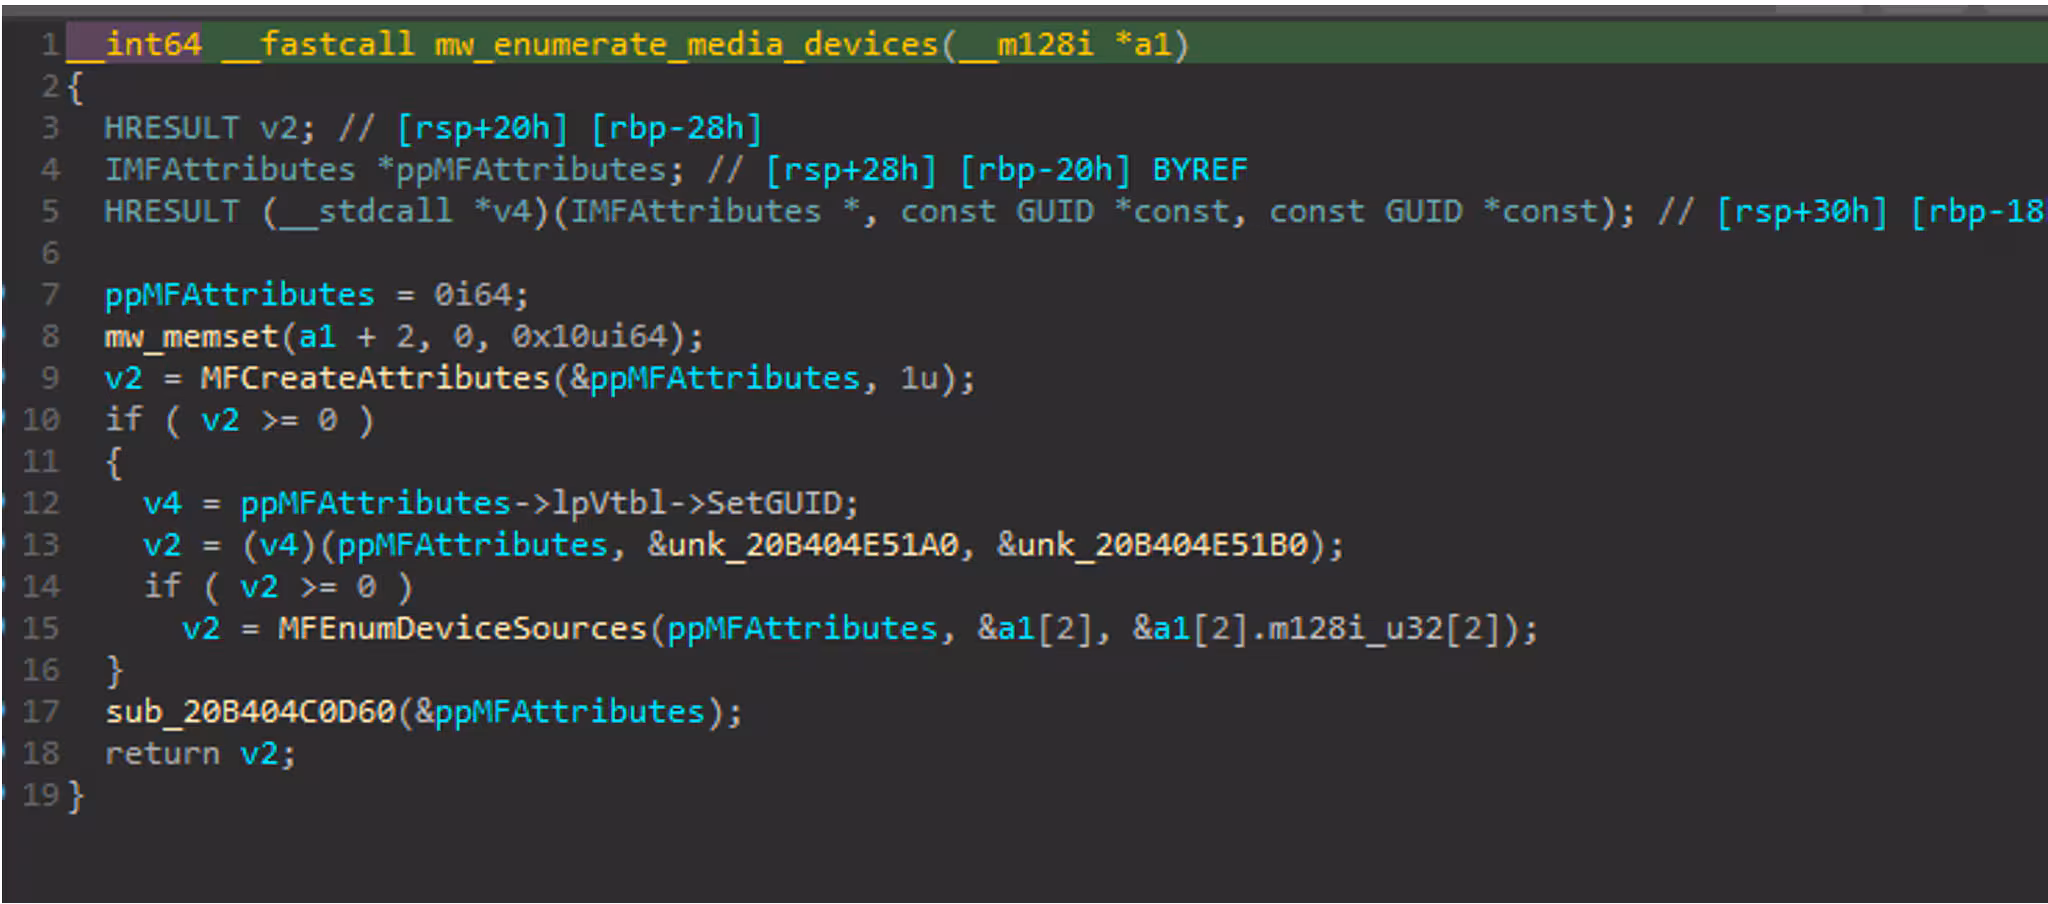2048x904 pixels.
Task: Click the __m128i parameter type in signature
Action: coord(1026,44)
